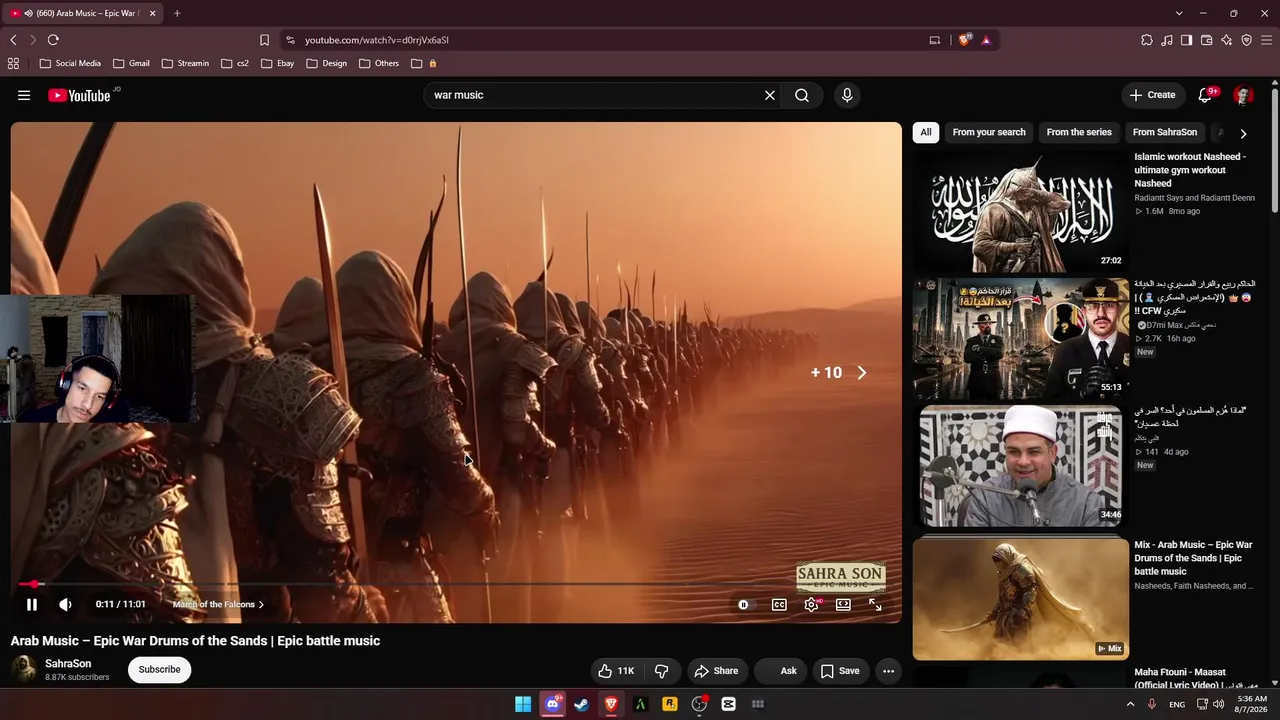This screenshot has height=720, width=1280.
Task: Open the tab search dropdown arrow
Action: coord(1179,13)
